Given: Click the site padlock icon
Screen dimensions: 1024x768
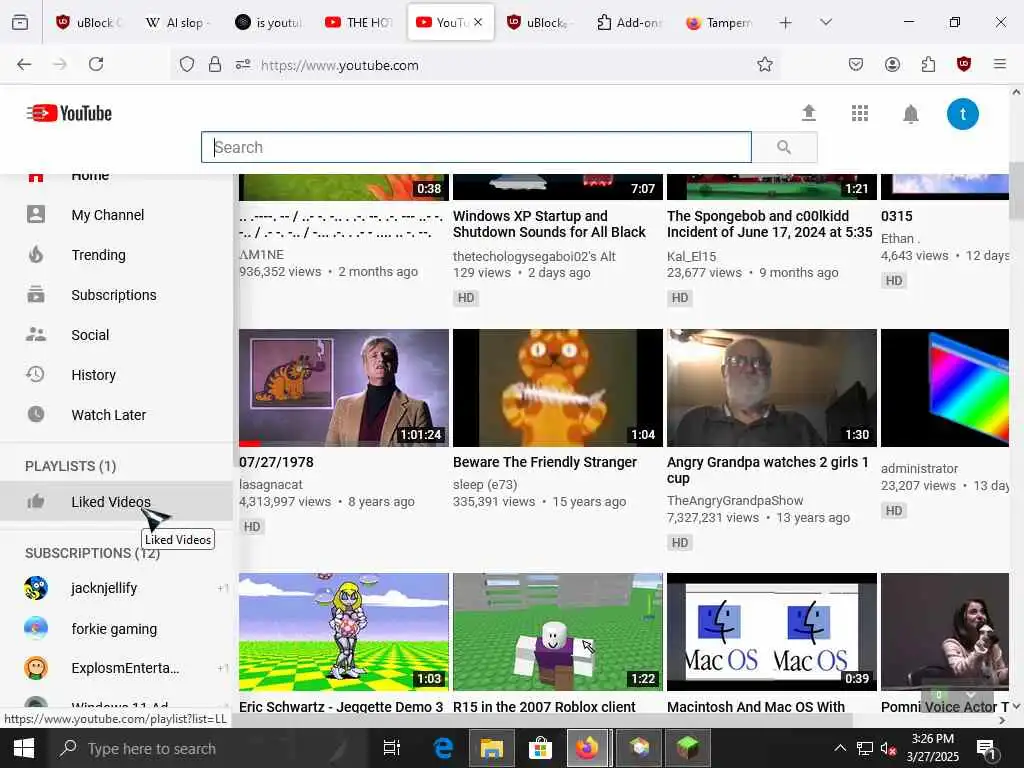Looking at the screenshot, I should pyautogui.click(x=215, y=64).
